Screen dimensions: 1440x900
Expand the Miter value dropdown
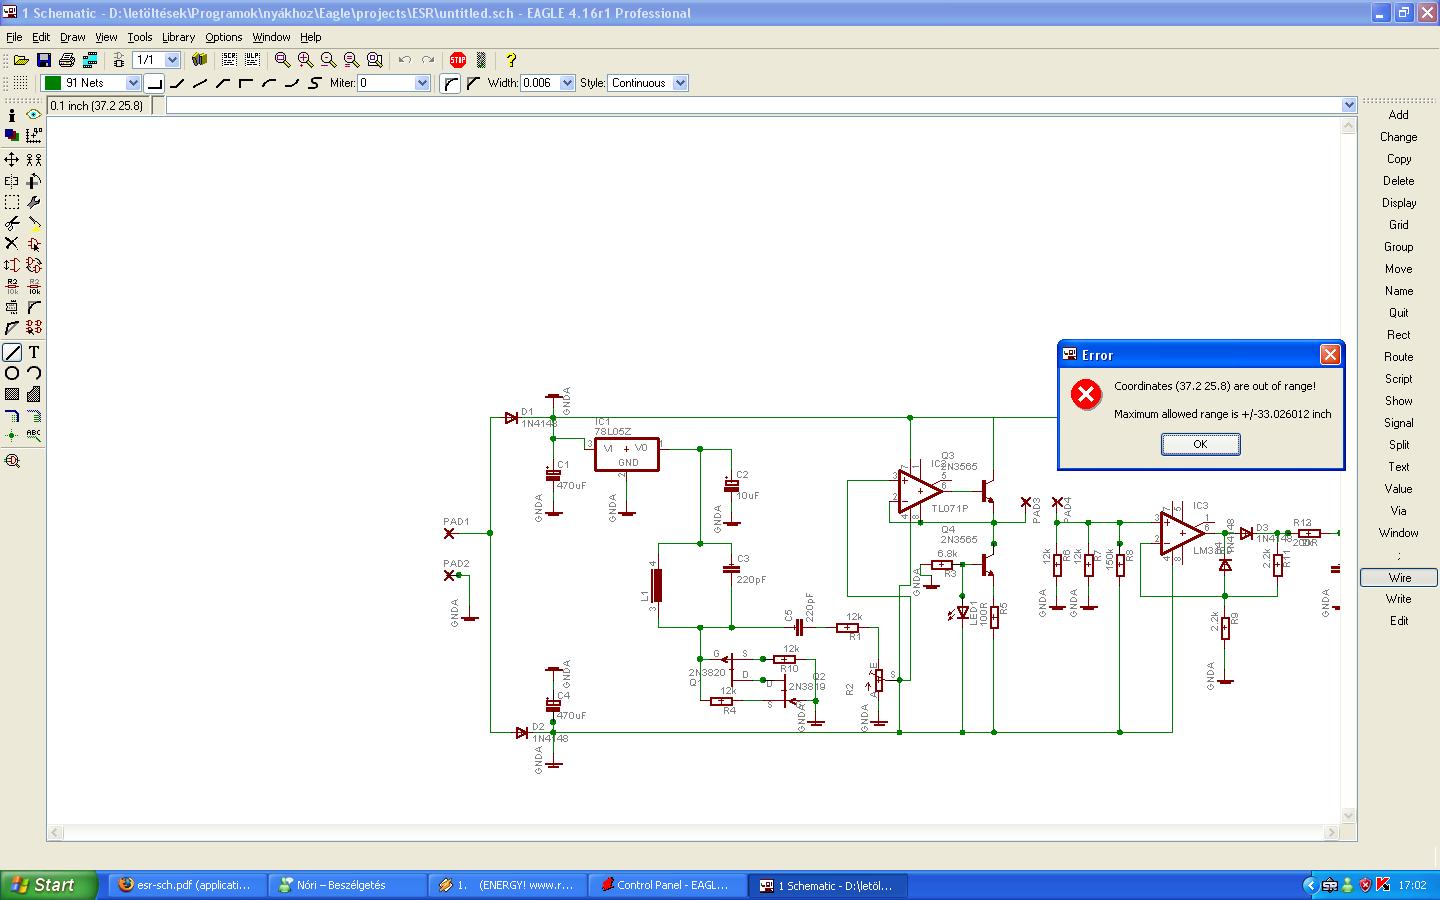pyautogui.click(x=422, y=83)
